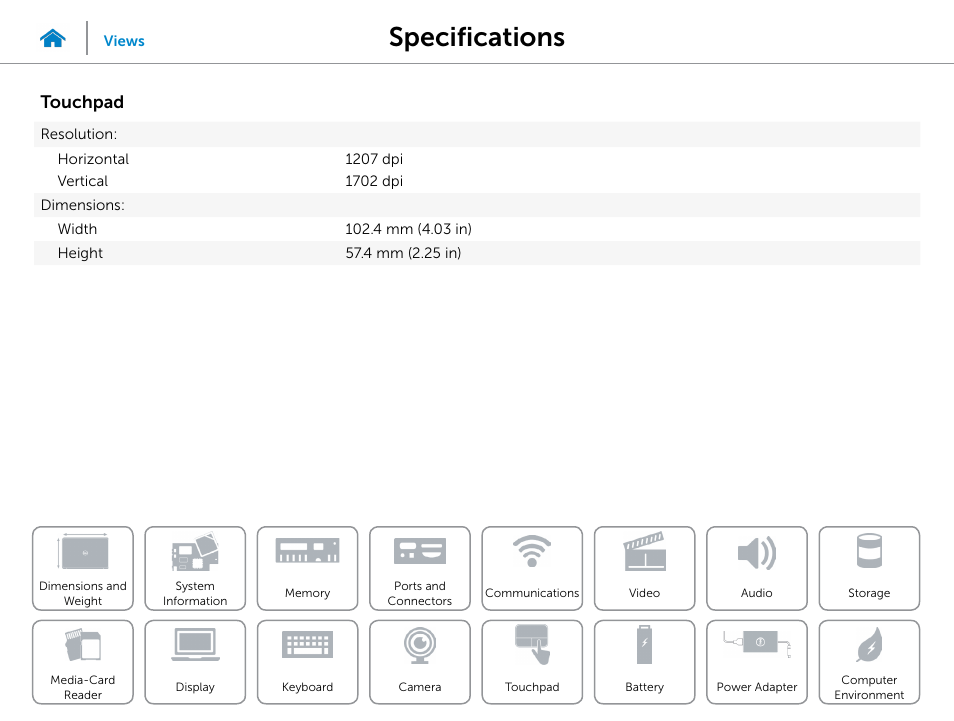Open the Memory specifications tile
The image size is (954, 721).
point(307,568)
